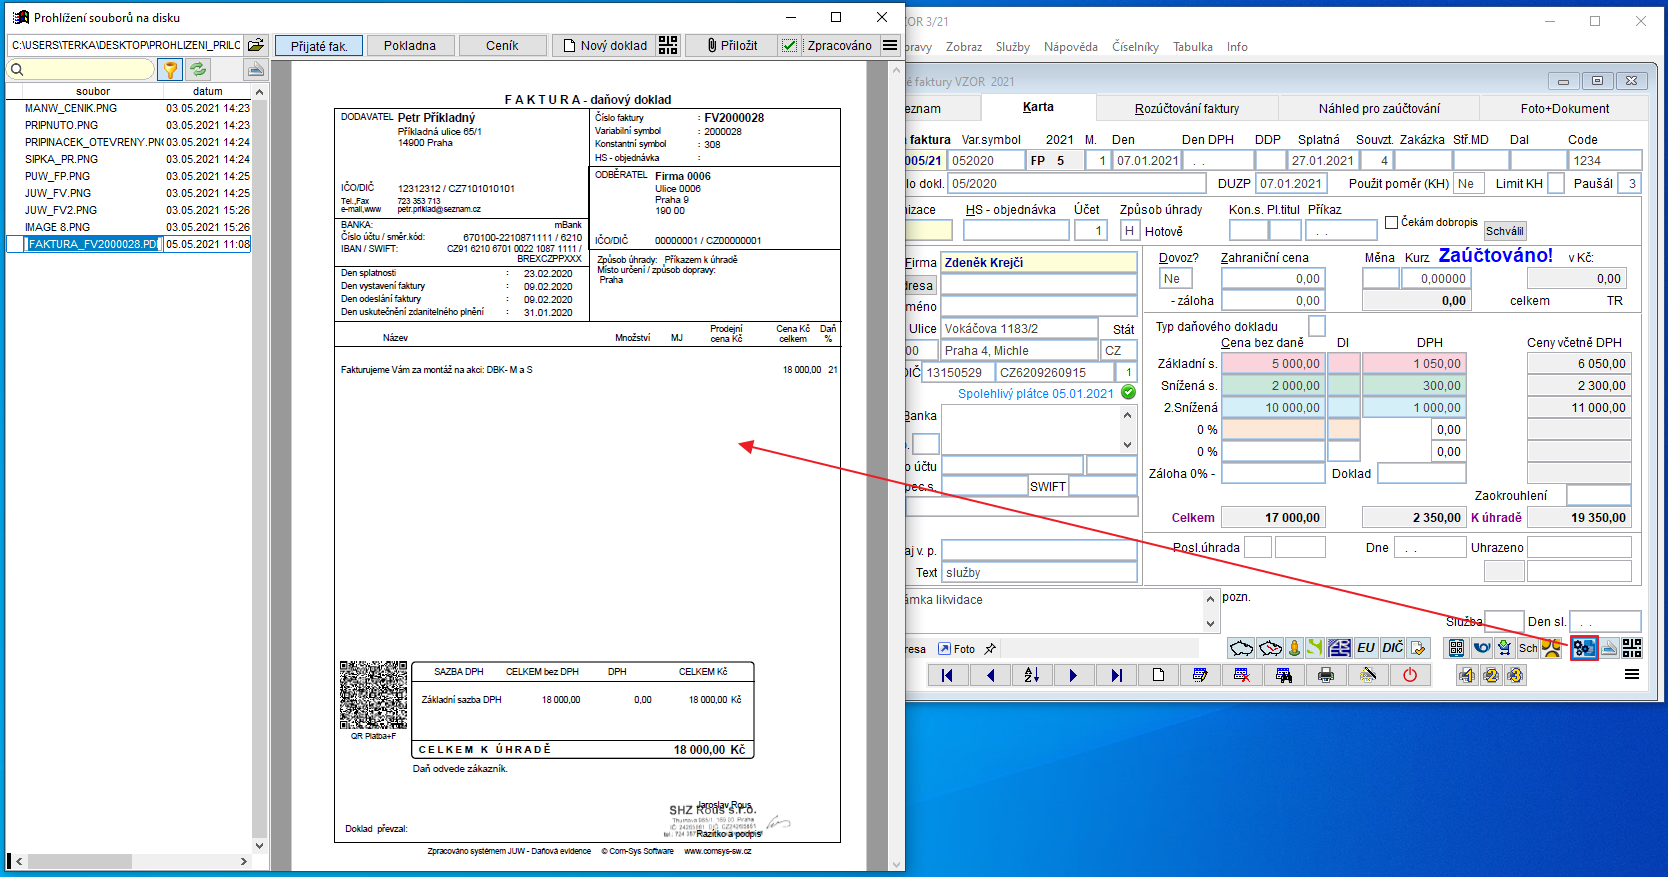The height and width of the screenshot is (877, 1668).
Task: Click the DIČ icon button
Action: click(1393, 648)
